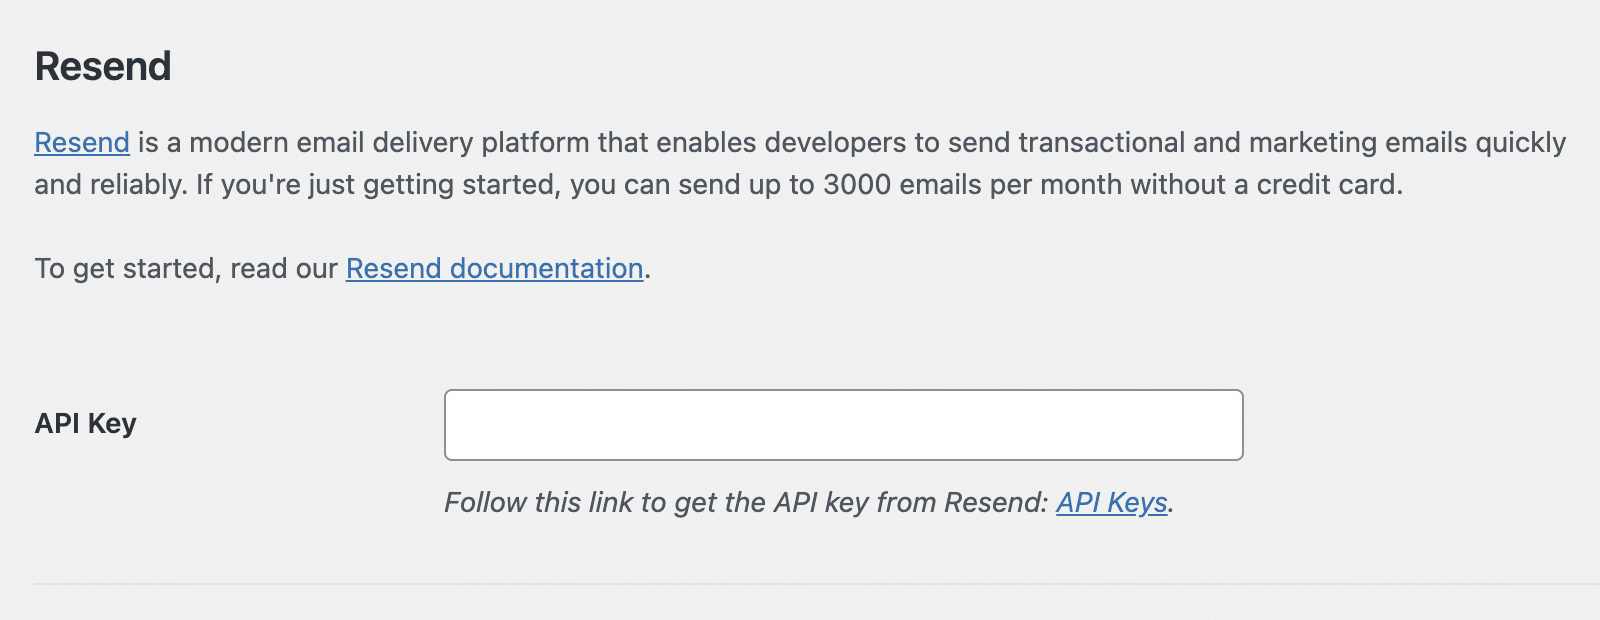This screenshot has height=620, width=1600.
Task: Click the Resend section heading
Action: 103,67
